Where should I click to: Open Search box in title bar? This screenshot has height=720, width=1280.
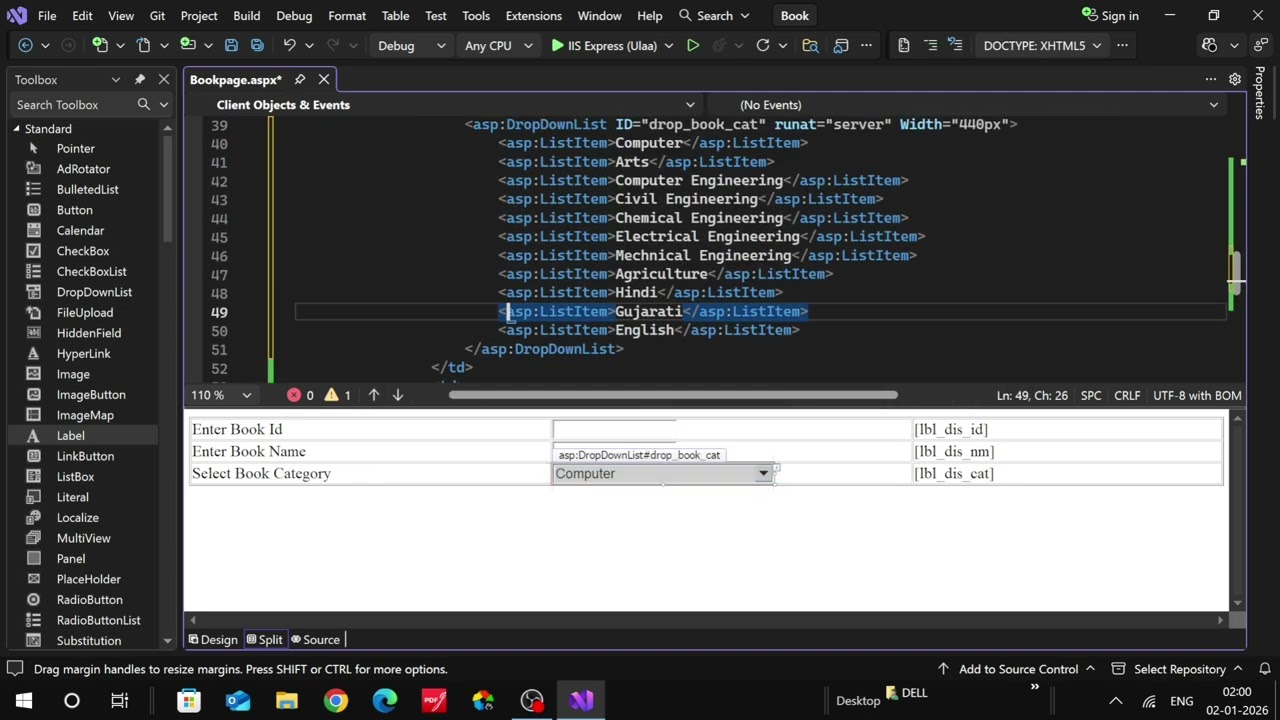pyautogui.click(x=714, y=16)
